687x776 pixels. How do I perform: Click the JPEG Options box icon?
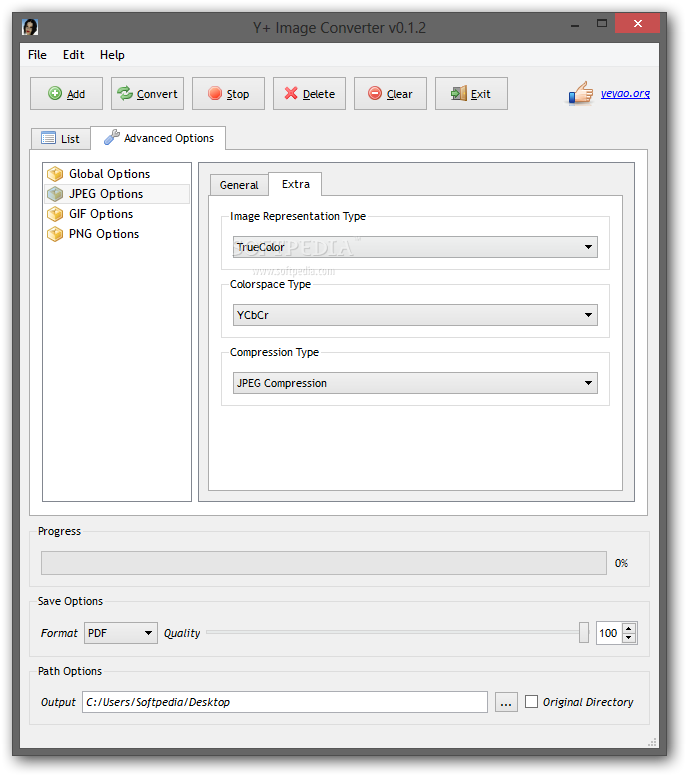(x=55, y=194)
